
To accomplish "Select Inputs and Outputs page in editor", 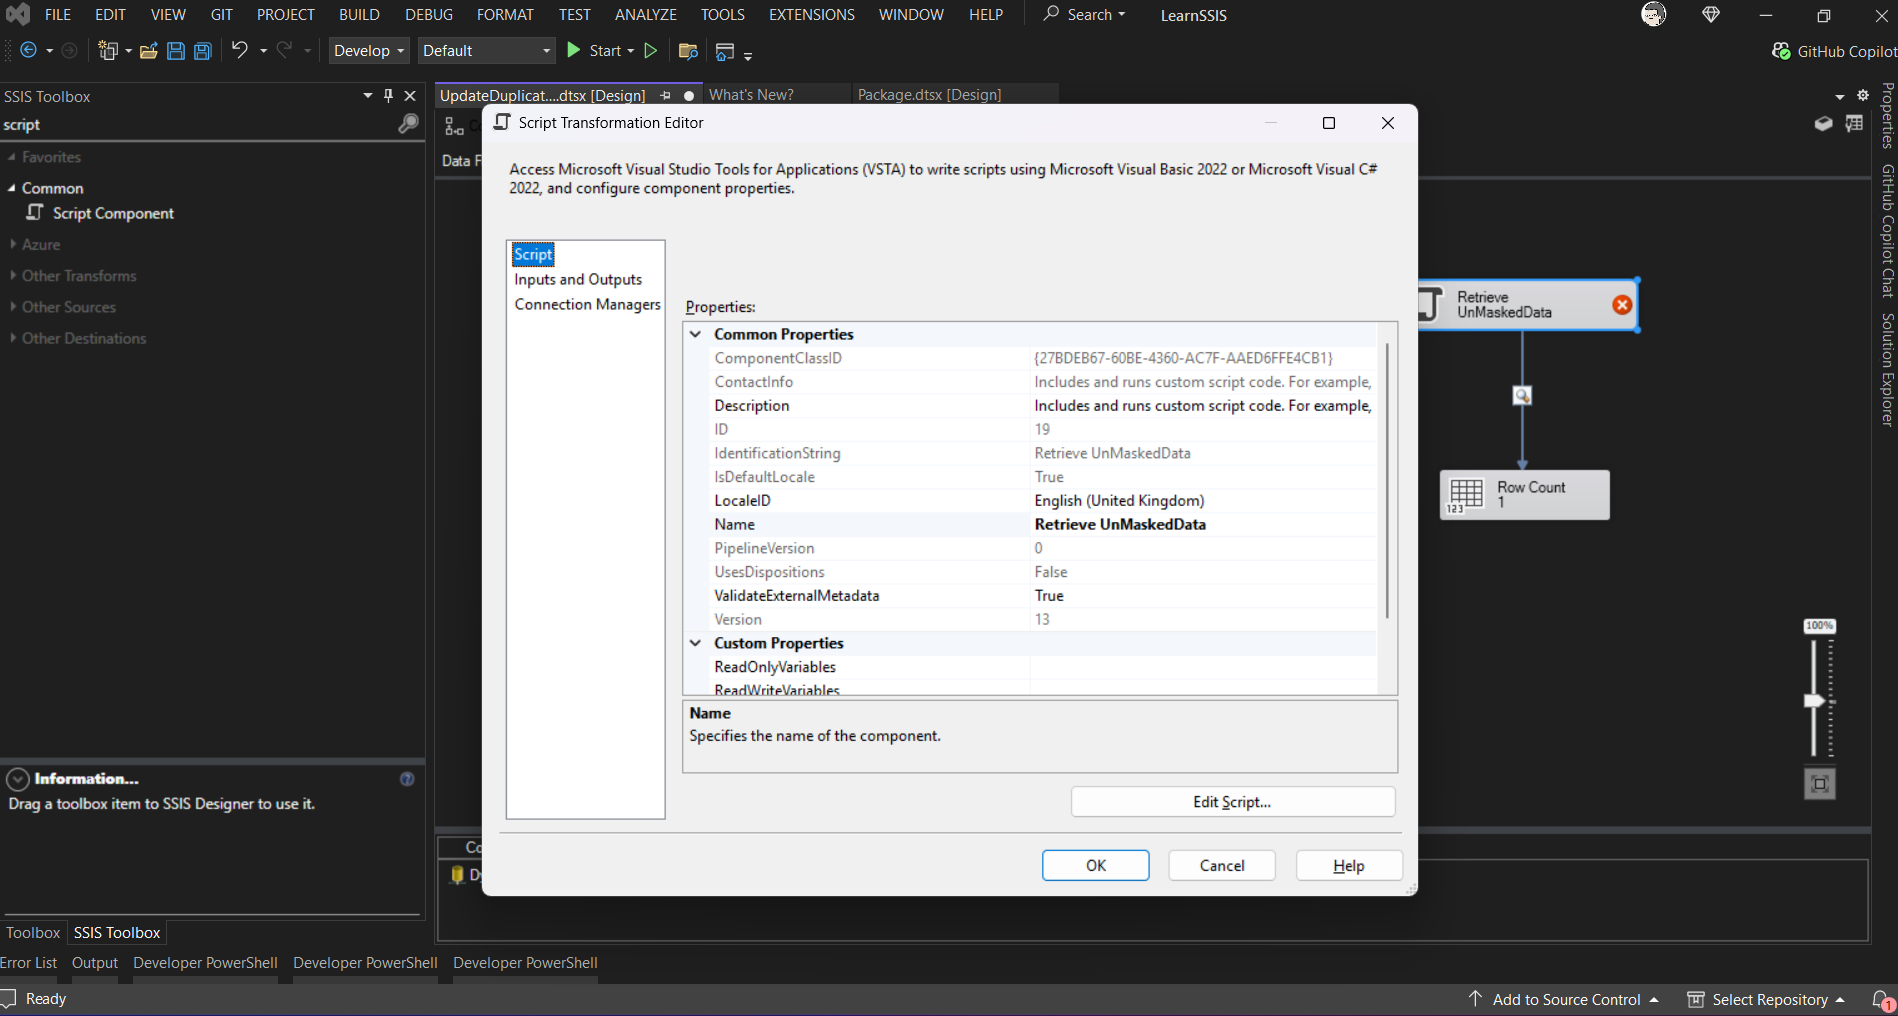I will [x=578, y=279].
